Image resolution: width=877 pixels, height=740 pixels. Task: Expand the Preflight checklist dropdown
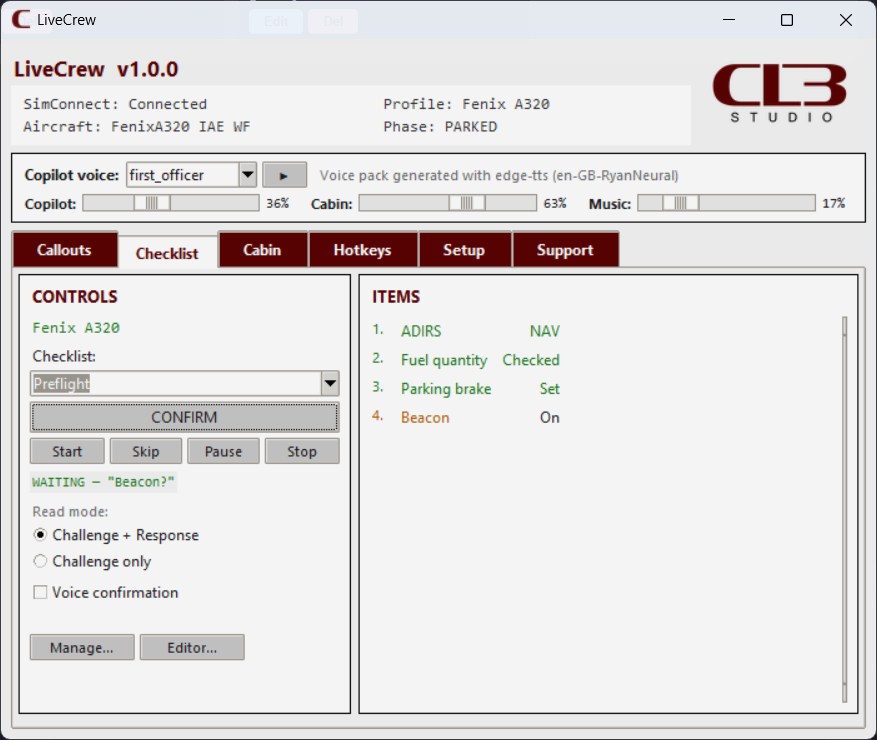(328, 382)
